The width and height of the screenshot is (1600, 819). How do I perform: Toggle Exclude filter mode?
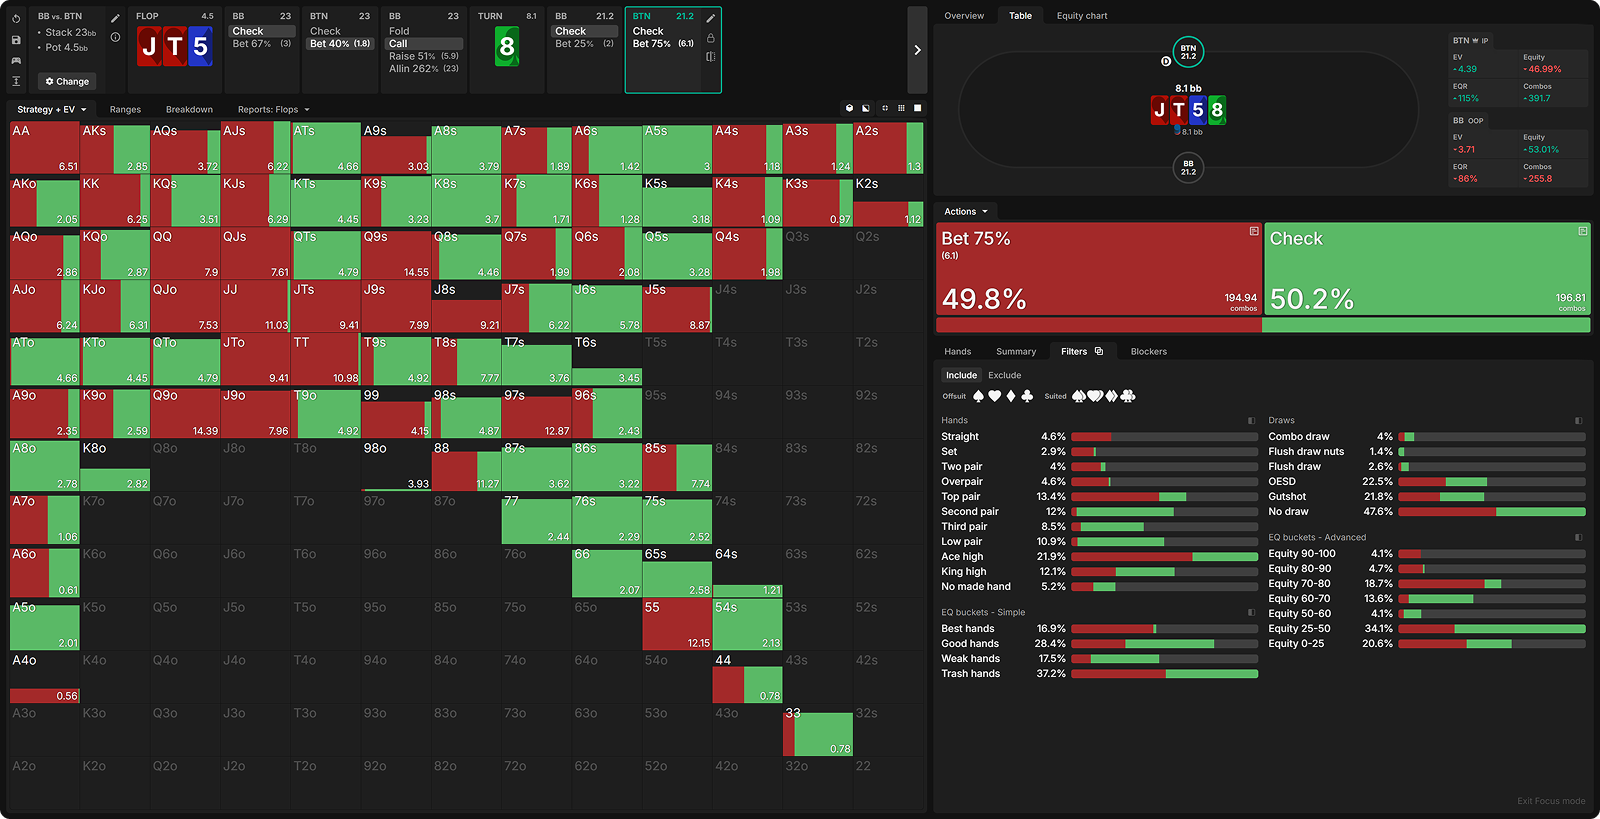pyautogui.click(x=1004, y=375)
